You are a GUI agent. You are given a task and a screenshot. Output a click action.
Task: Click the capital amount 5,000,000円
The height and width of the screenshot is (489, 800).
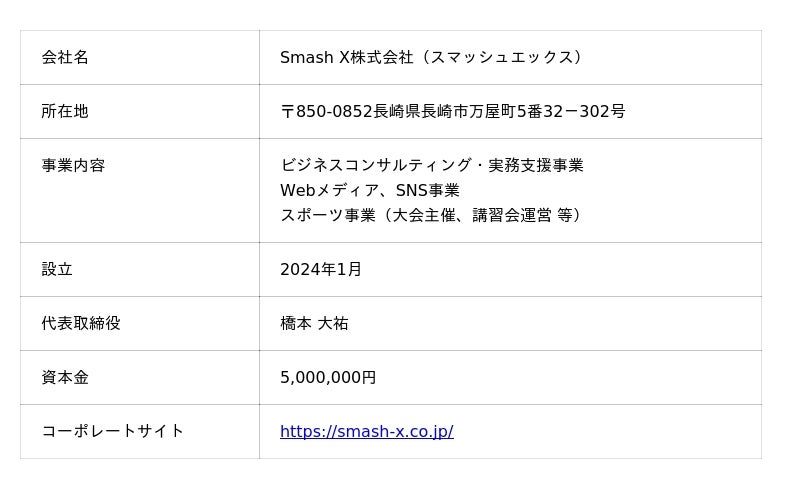(x=328, y=378)
